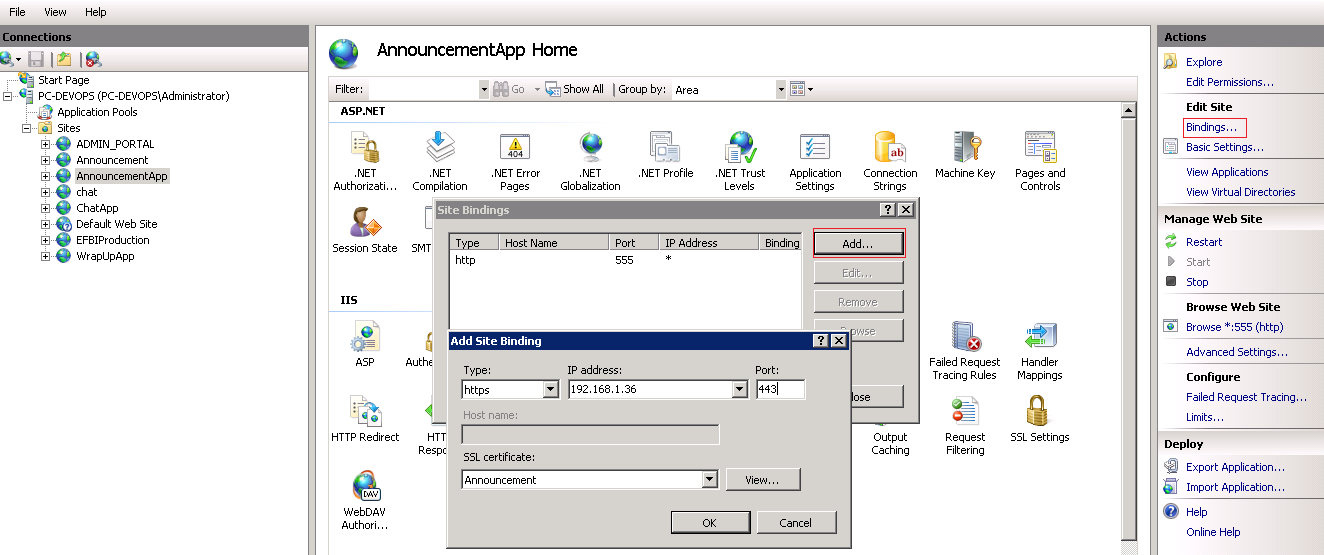Click the Bindings link in Actions pane
The width and height of the screenshot is (1324, 555).
tap(1211, 127)
